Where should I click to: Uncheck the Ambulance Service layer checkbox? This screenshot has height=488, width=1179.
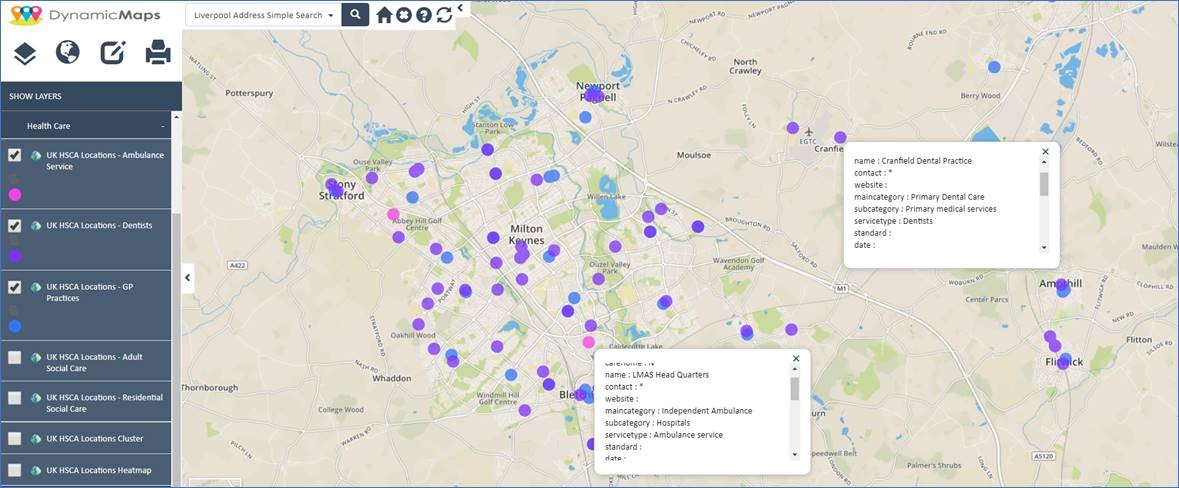pyautogui.click(x=14, y=155)
